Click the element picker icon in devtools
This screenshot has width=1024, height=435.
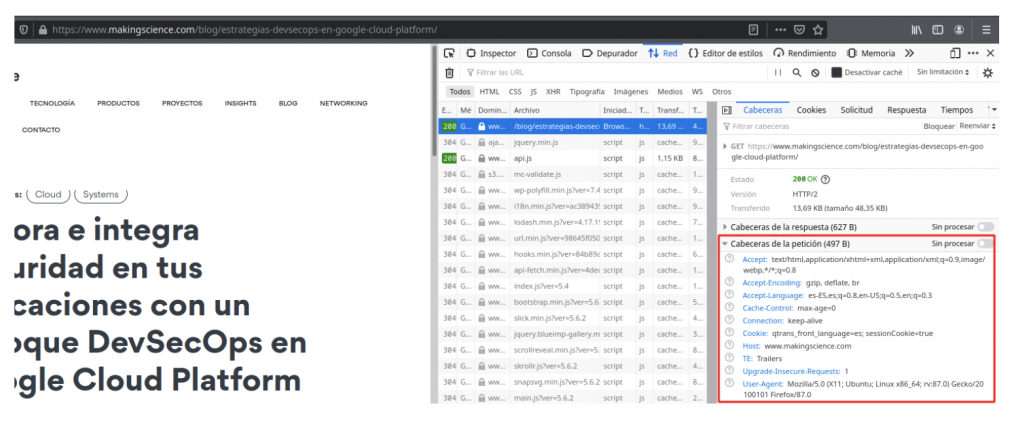click(450, 53)
